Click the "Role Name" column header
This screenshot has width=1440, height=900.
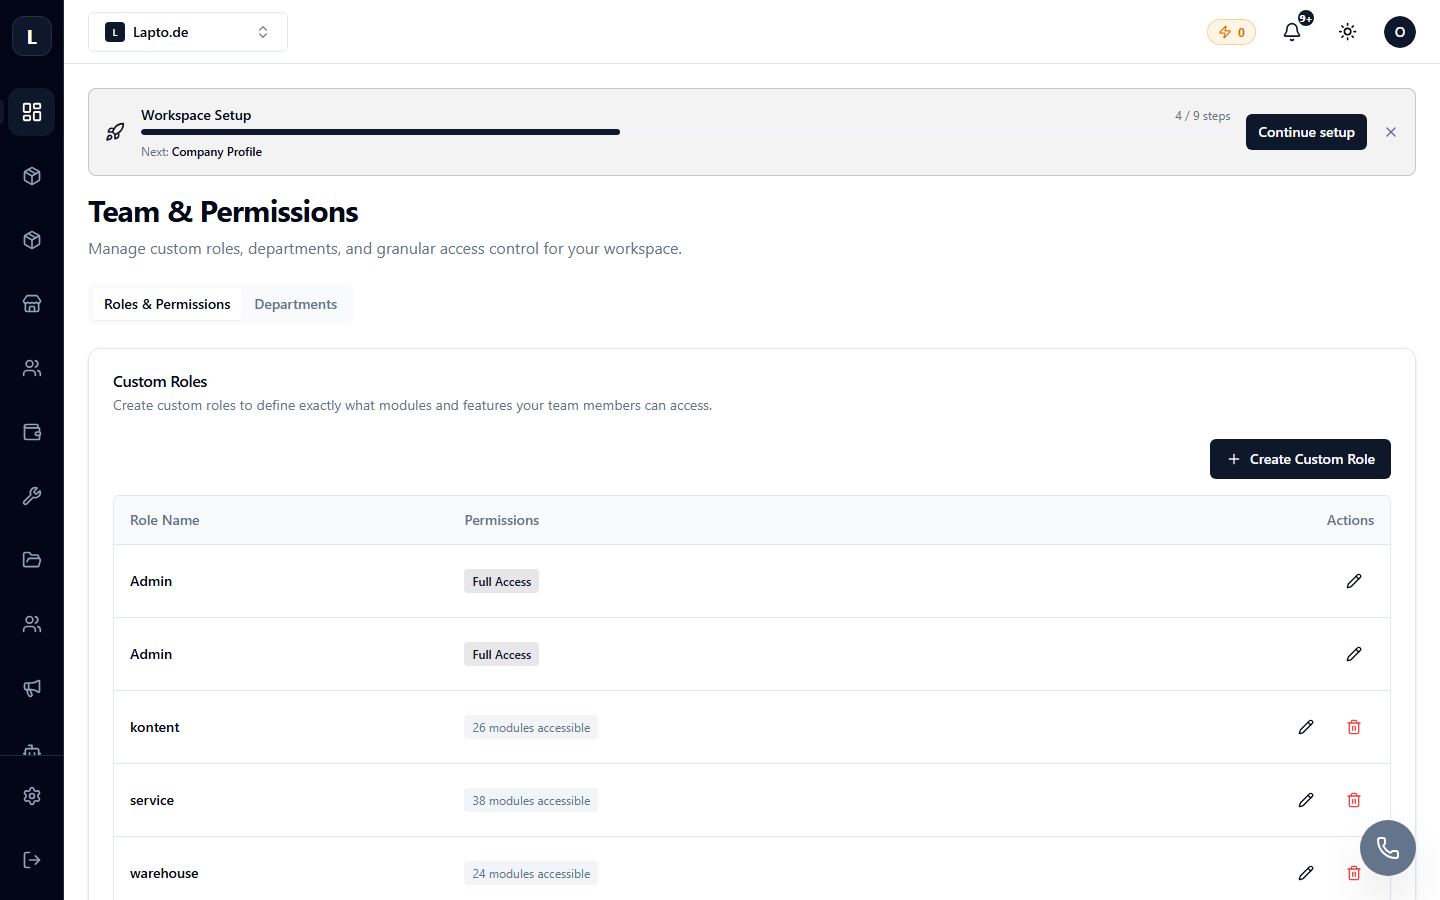(165, 520)
